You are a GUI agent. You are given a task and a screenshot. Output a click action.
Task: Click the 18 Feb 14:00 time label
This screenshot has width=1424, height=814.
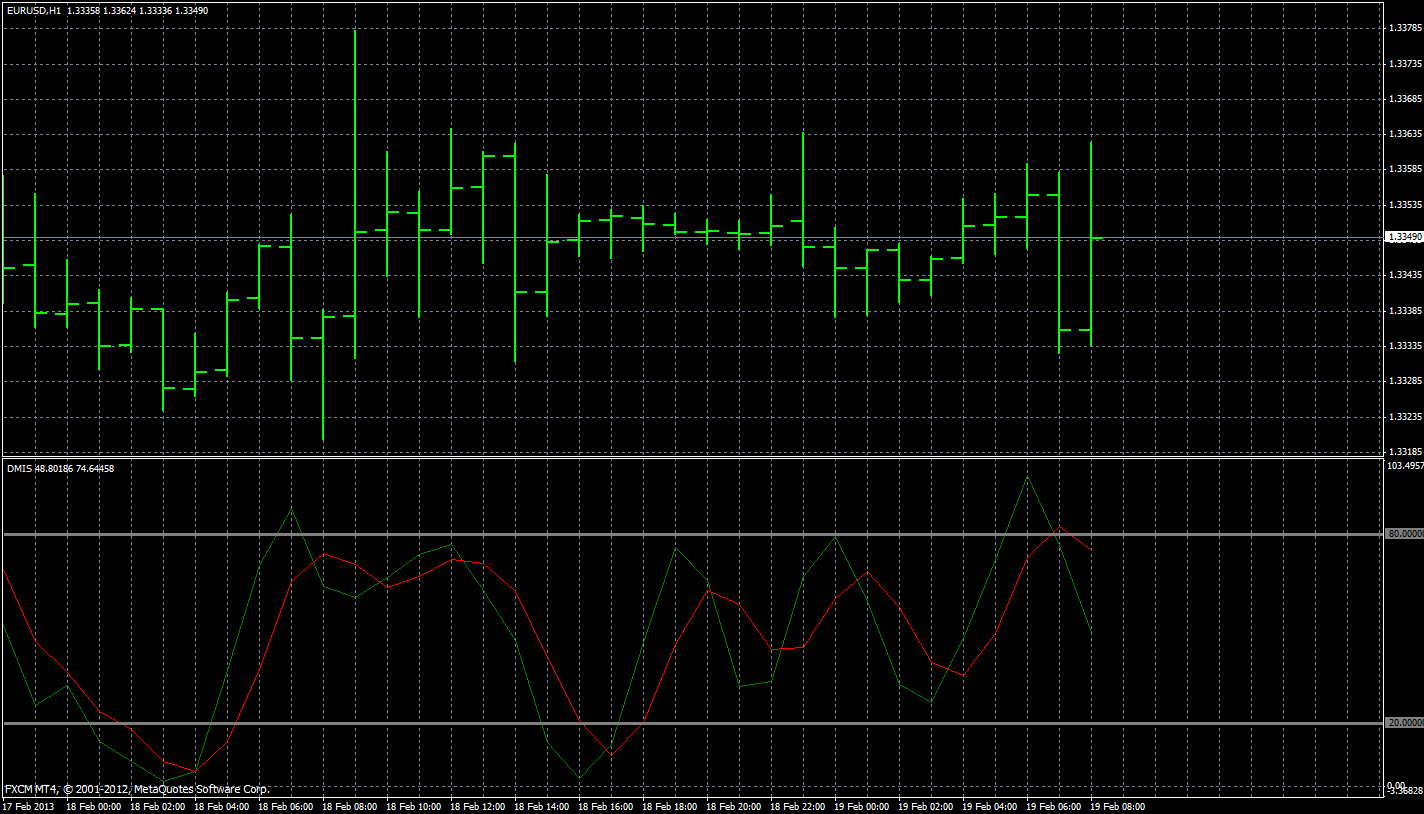tap(542, 806)
